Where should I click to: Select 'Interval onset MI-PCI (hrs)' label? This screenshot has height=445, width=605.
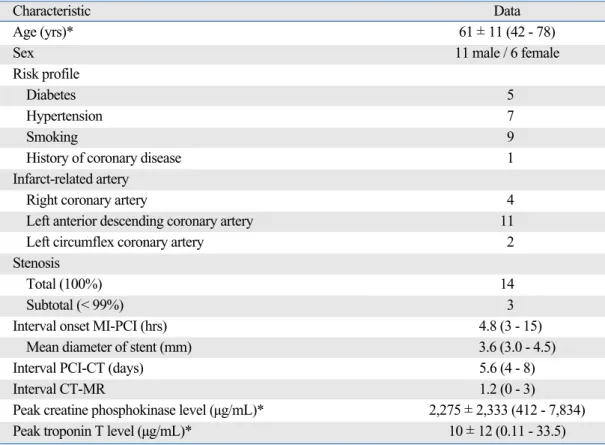coord(90,327)
